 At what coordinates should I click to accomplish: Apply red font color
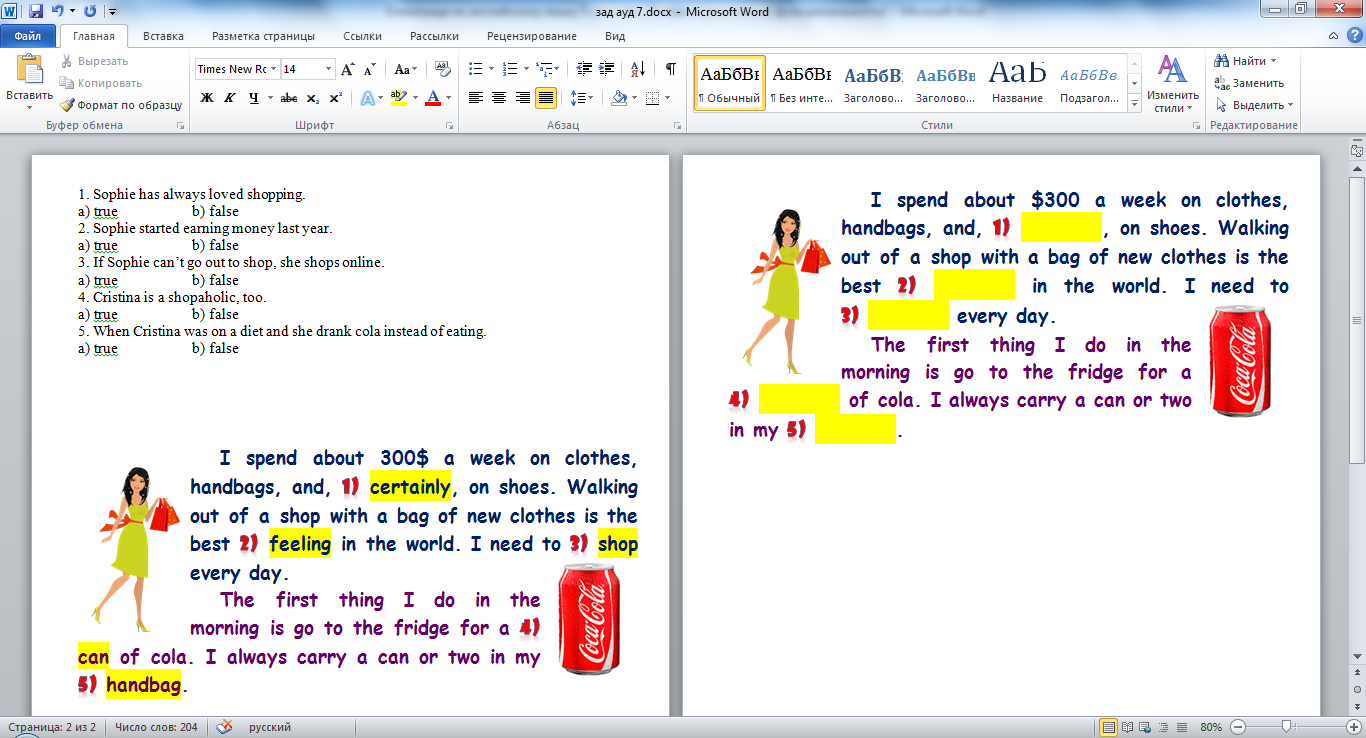tap(433, 98)
